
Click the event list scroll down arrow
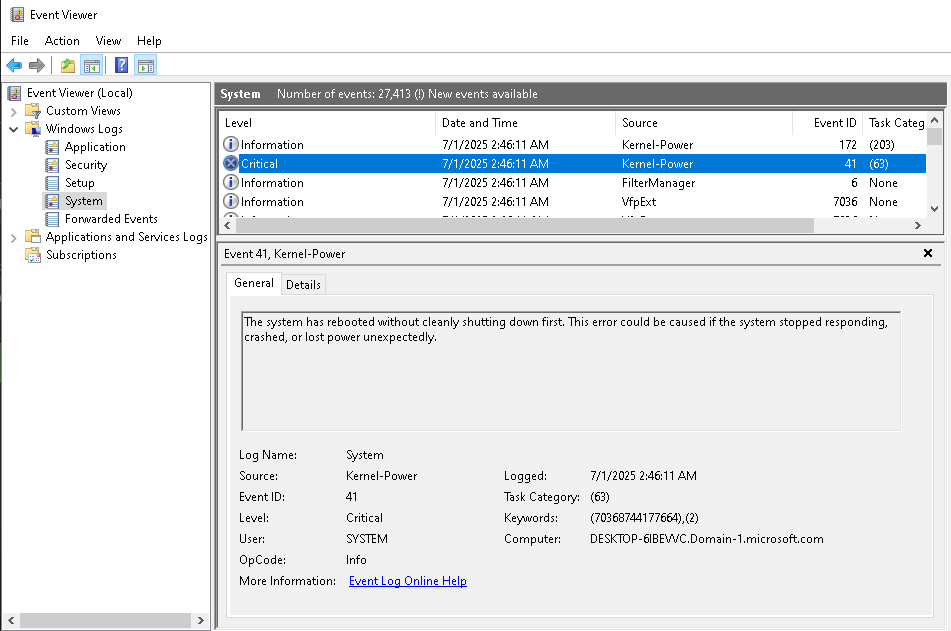(935, 208)
